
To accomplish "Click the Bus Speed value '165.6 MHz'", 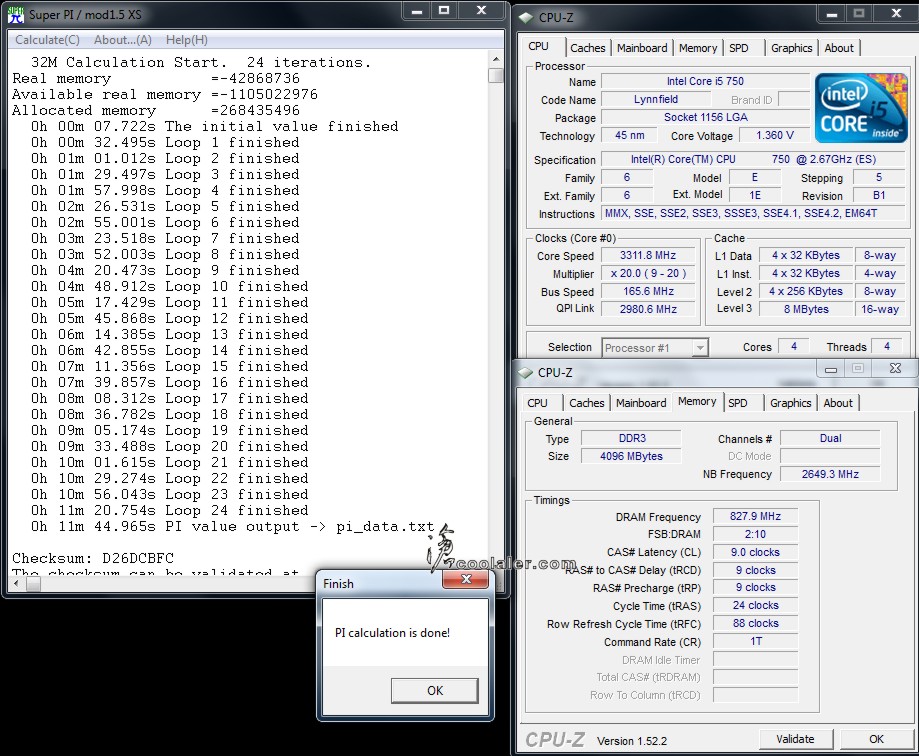I will point(648,291).
